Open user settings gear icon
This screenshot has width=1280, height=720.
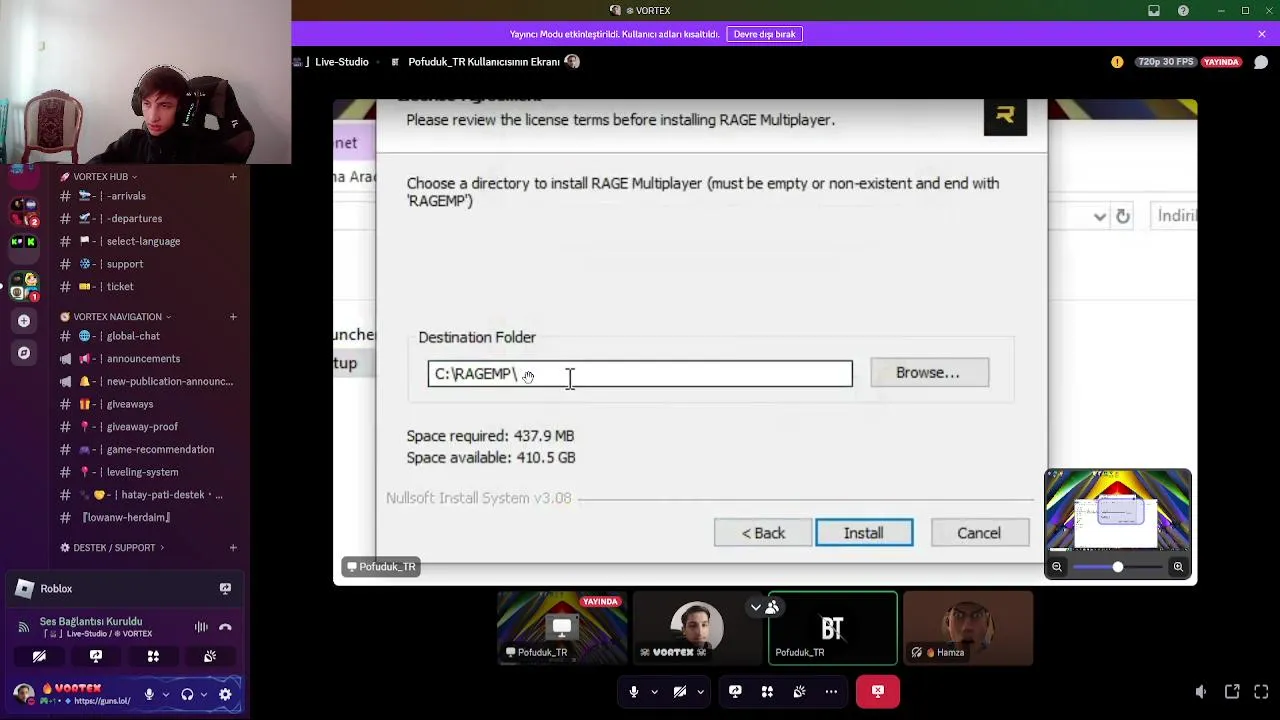coord(225,694)
